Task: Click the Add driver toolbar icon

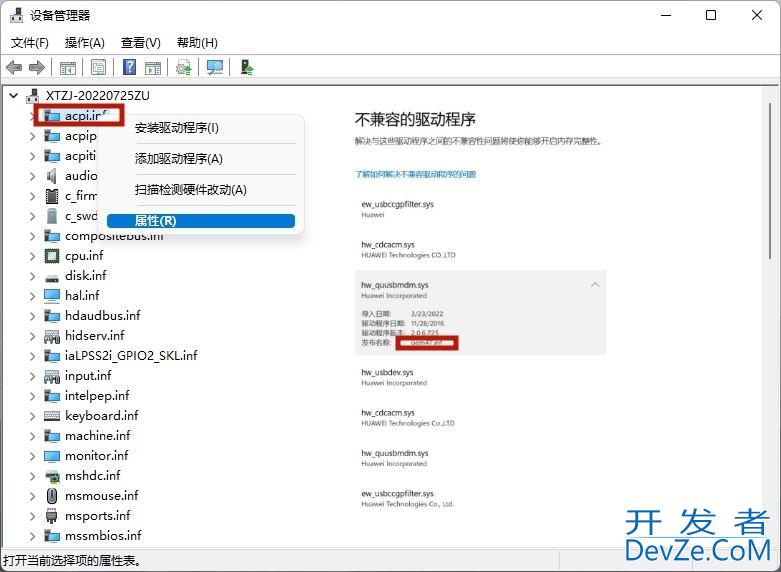Action: (246, 67)
